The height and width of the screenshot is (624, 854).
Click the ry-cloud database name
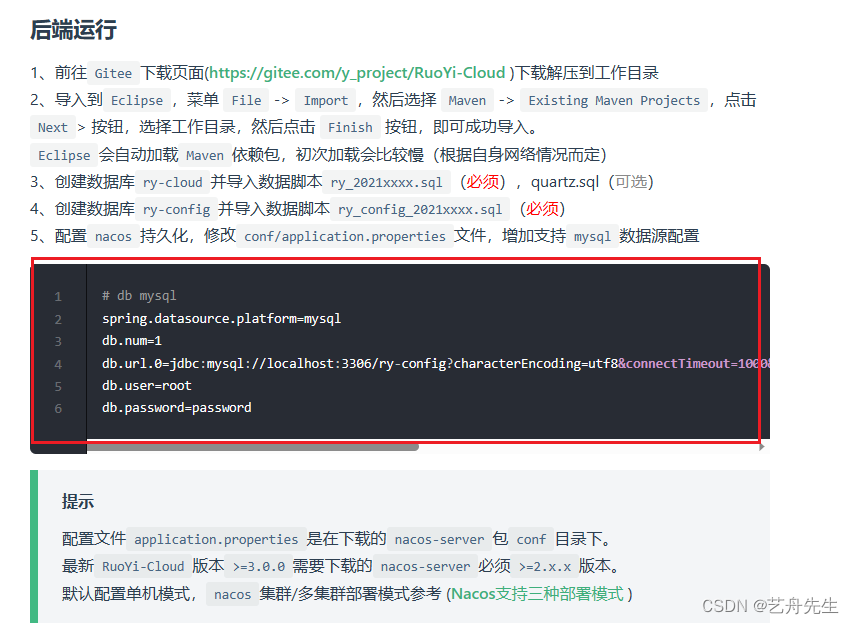click(172, 182)
